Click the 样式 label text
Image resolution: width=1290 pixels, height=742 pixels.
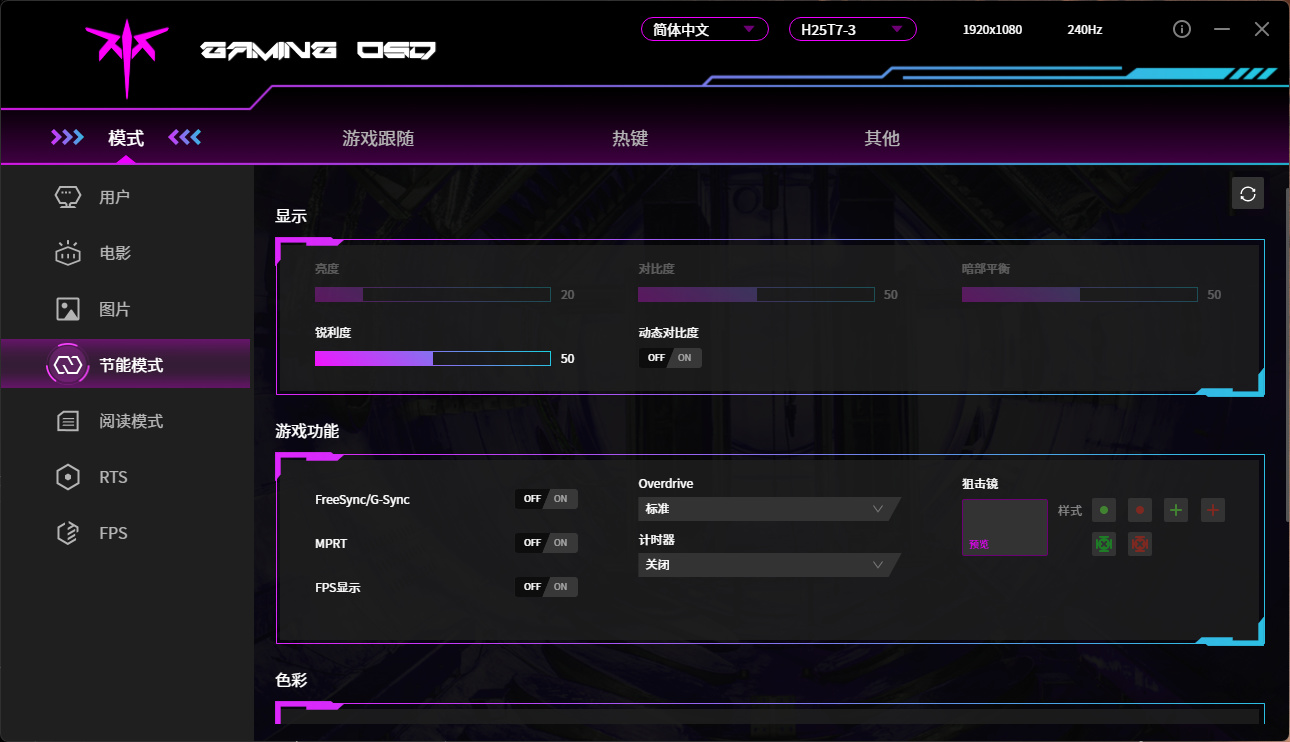pyautogui.click(x=1070, y=511)
